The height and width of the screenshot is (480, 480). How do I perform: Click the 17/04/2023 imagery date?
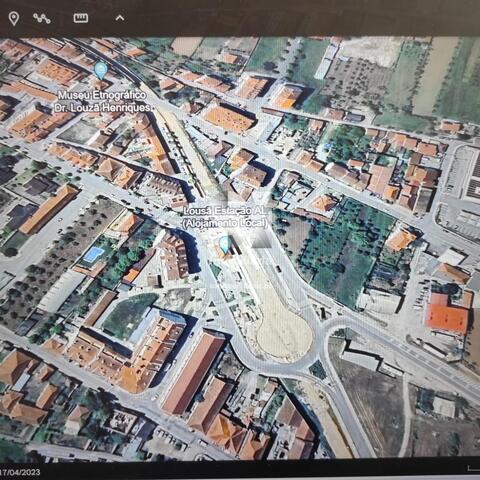(x=20, y=472)
